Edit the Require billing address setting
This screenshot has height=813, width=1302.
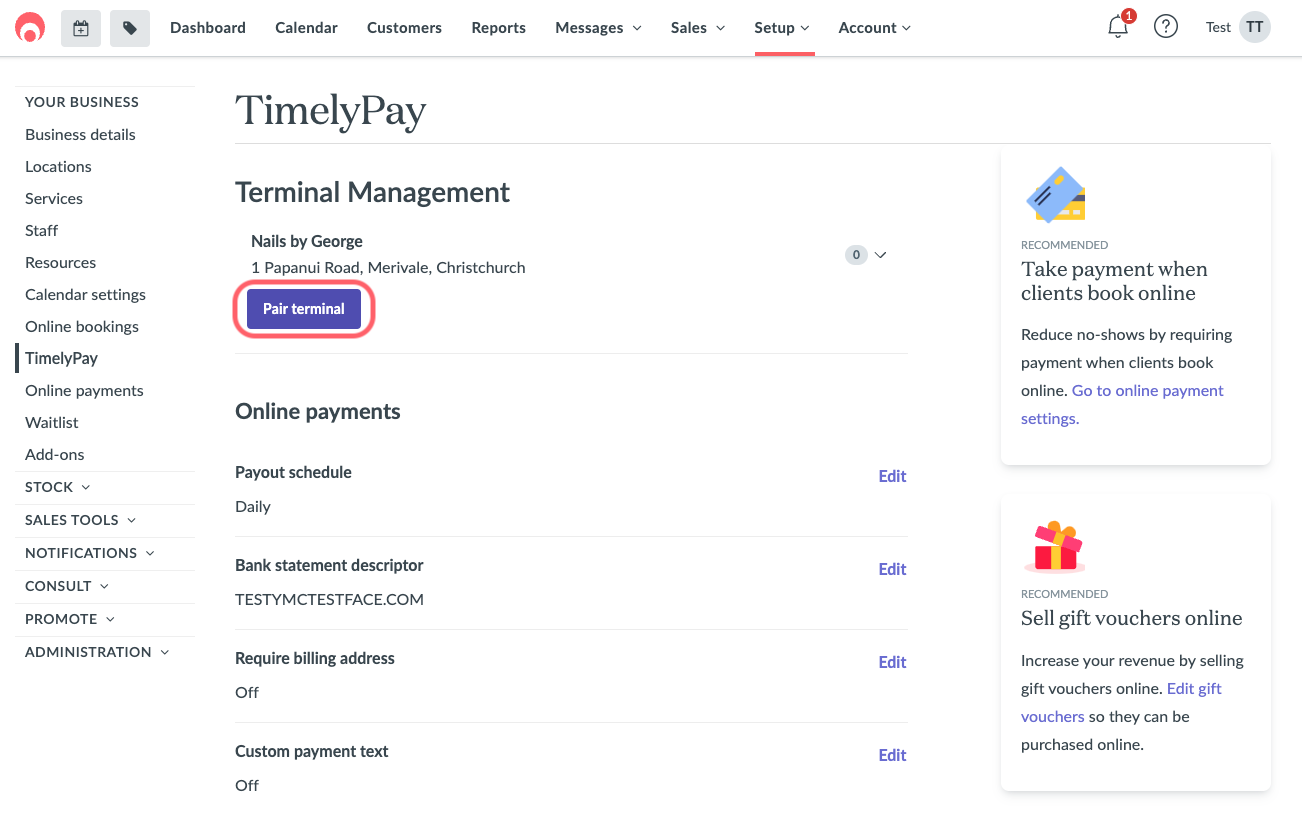892,662
